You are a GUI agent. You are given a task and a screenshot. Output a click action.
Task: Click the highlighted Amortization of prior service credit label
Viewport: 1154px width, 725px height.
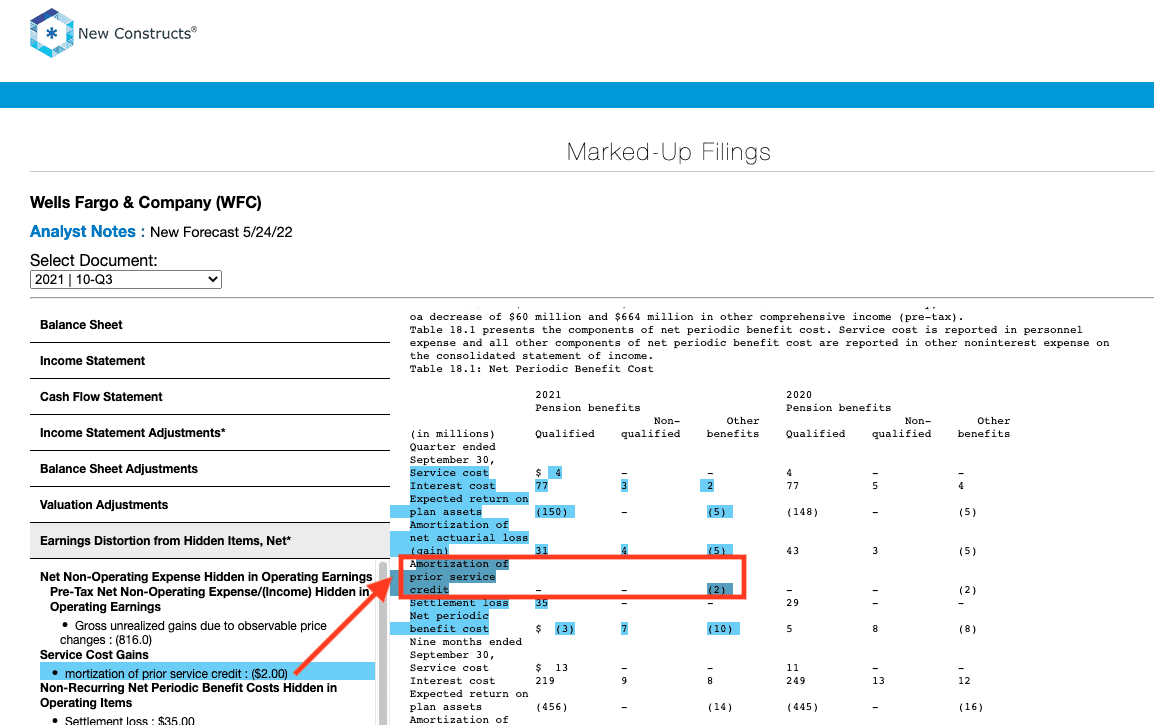[459, 576]
